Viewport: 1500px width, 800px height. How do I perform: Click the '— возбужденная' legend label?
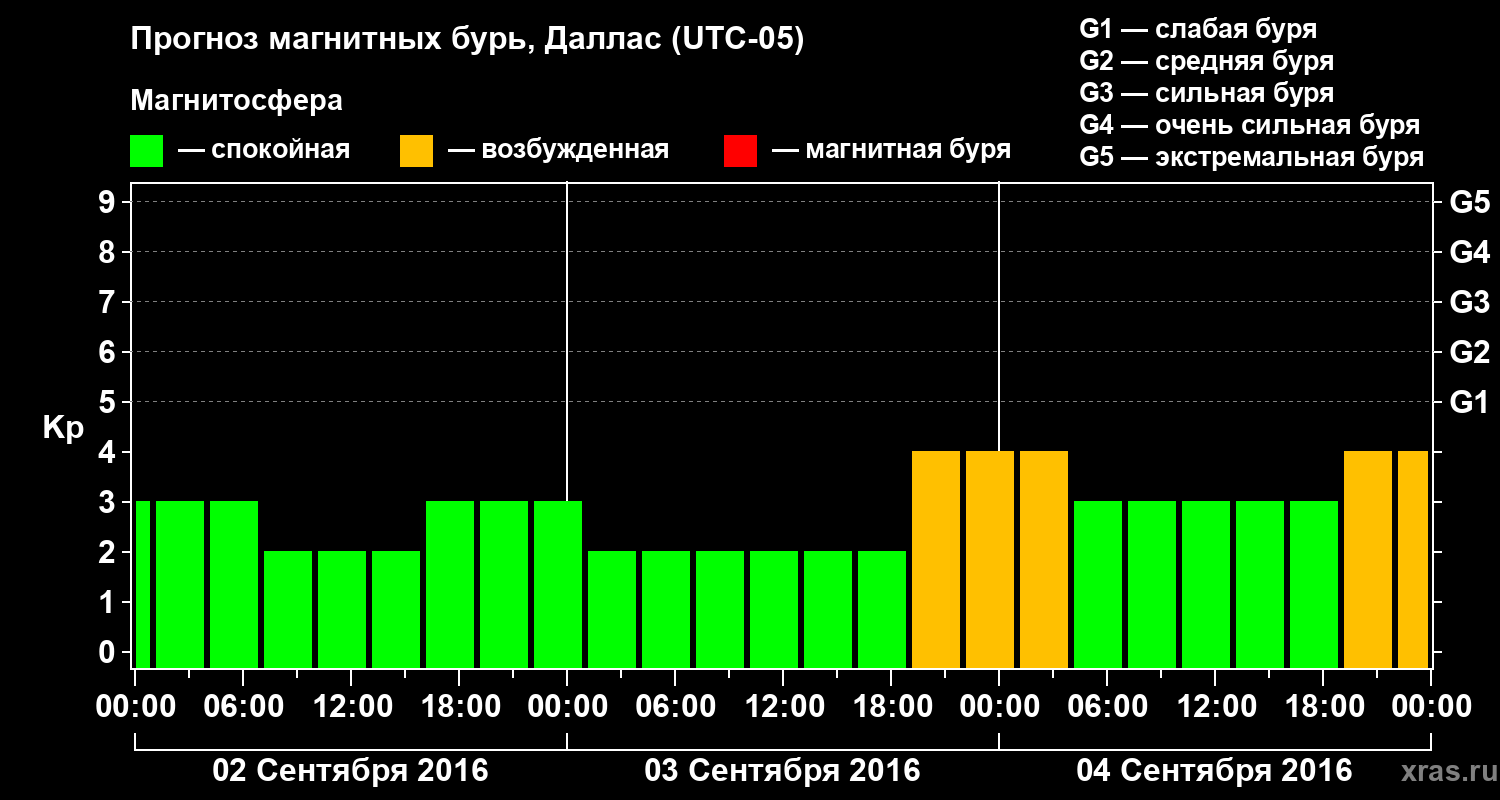558,150
